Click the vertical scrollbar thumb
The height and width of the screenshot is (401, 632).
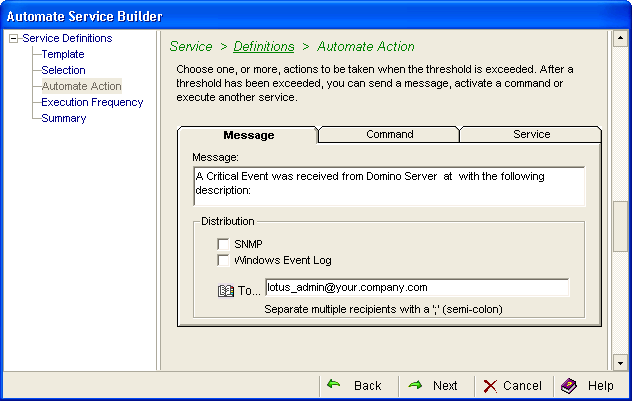tap(620, 226)
